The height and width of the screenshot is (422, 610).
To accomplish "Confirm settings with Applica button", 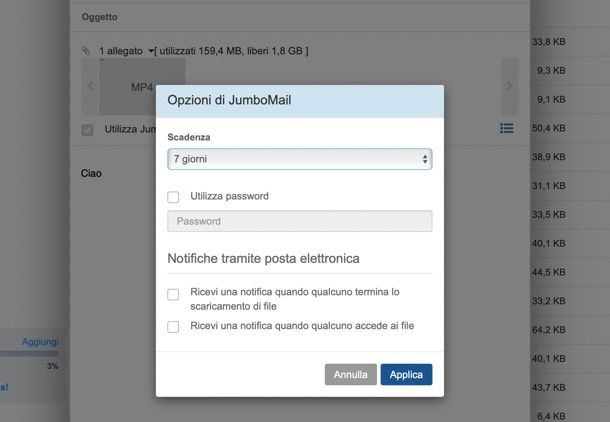I will tap(406, 375).
